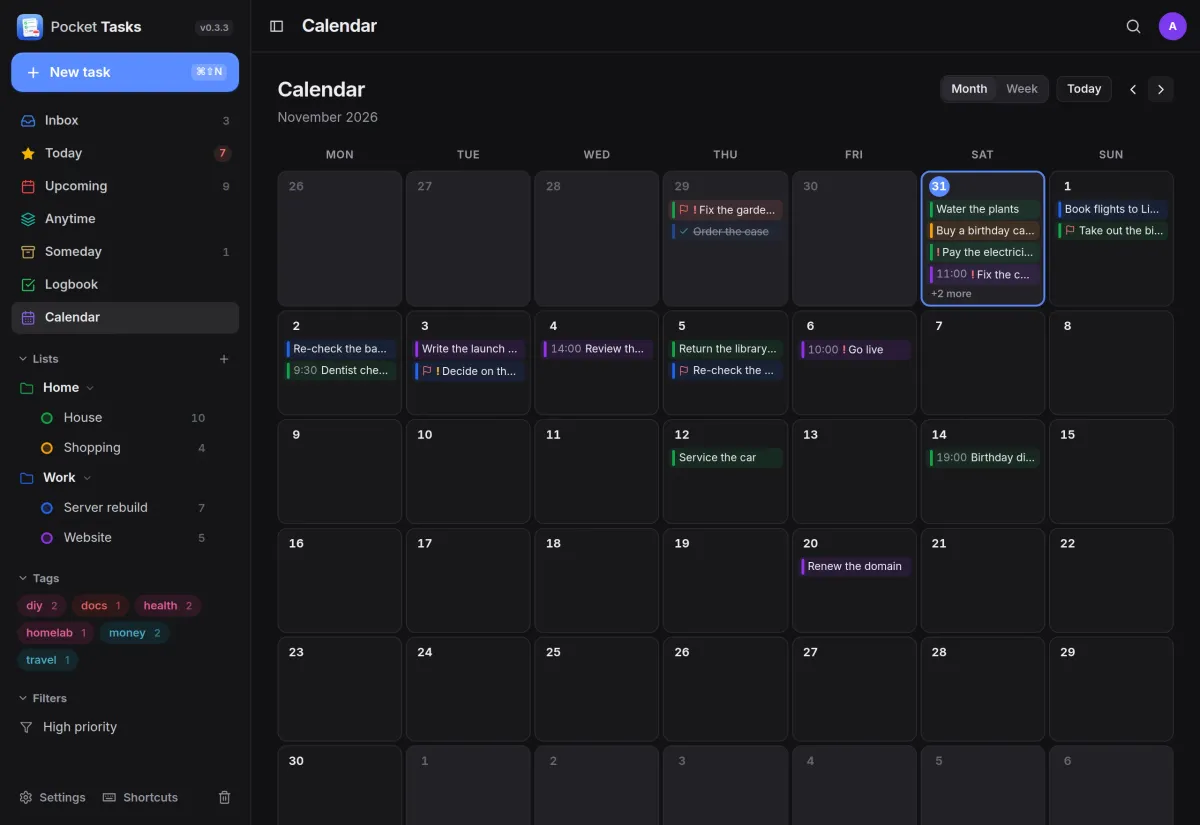The height and width of the screenshot is (825, 1200).
Task: Filter by the travel tag
Action: pyautogui.click(x=48, y=660)
